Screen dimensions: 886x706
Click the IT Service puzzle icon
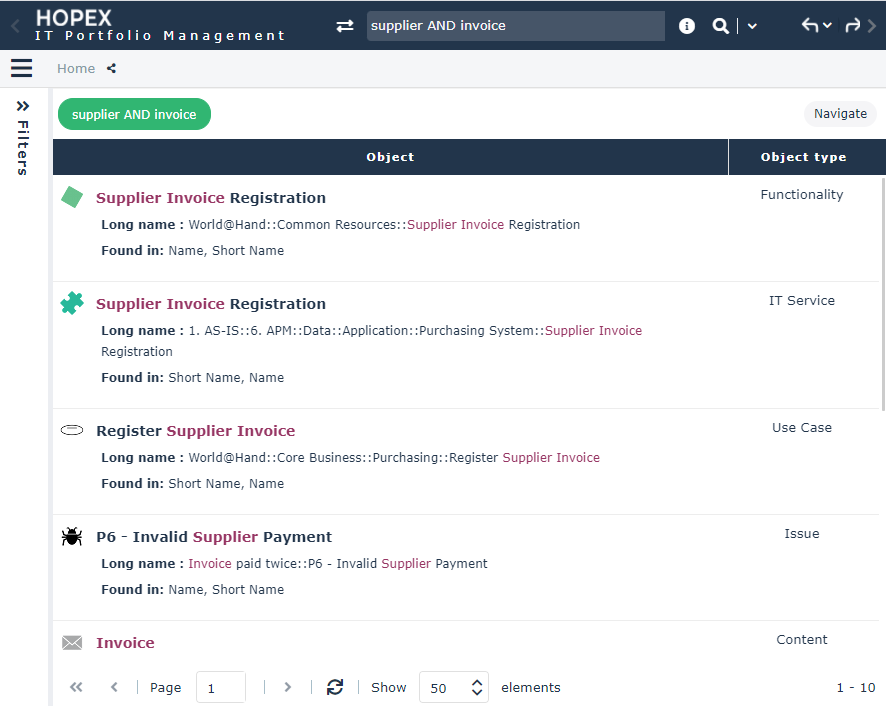pyautogui.click(x=71, y=303)
